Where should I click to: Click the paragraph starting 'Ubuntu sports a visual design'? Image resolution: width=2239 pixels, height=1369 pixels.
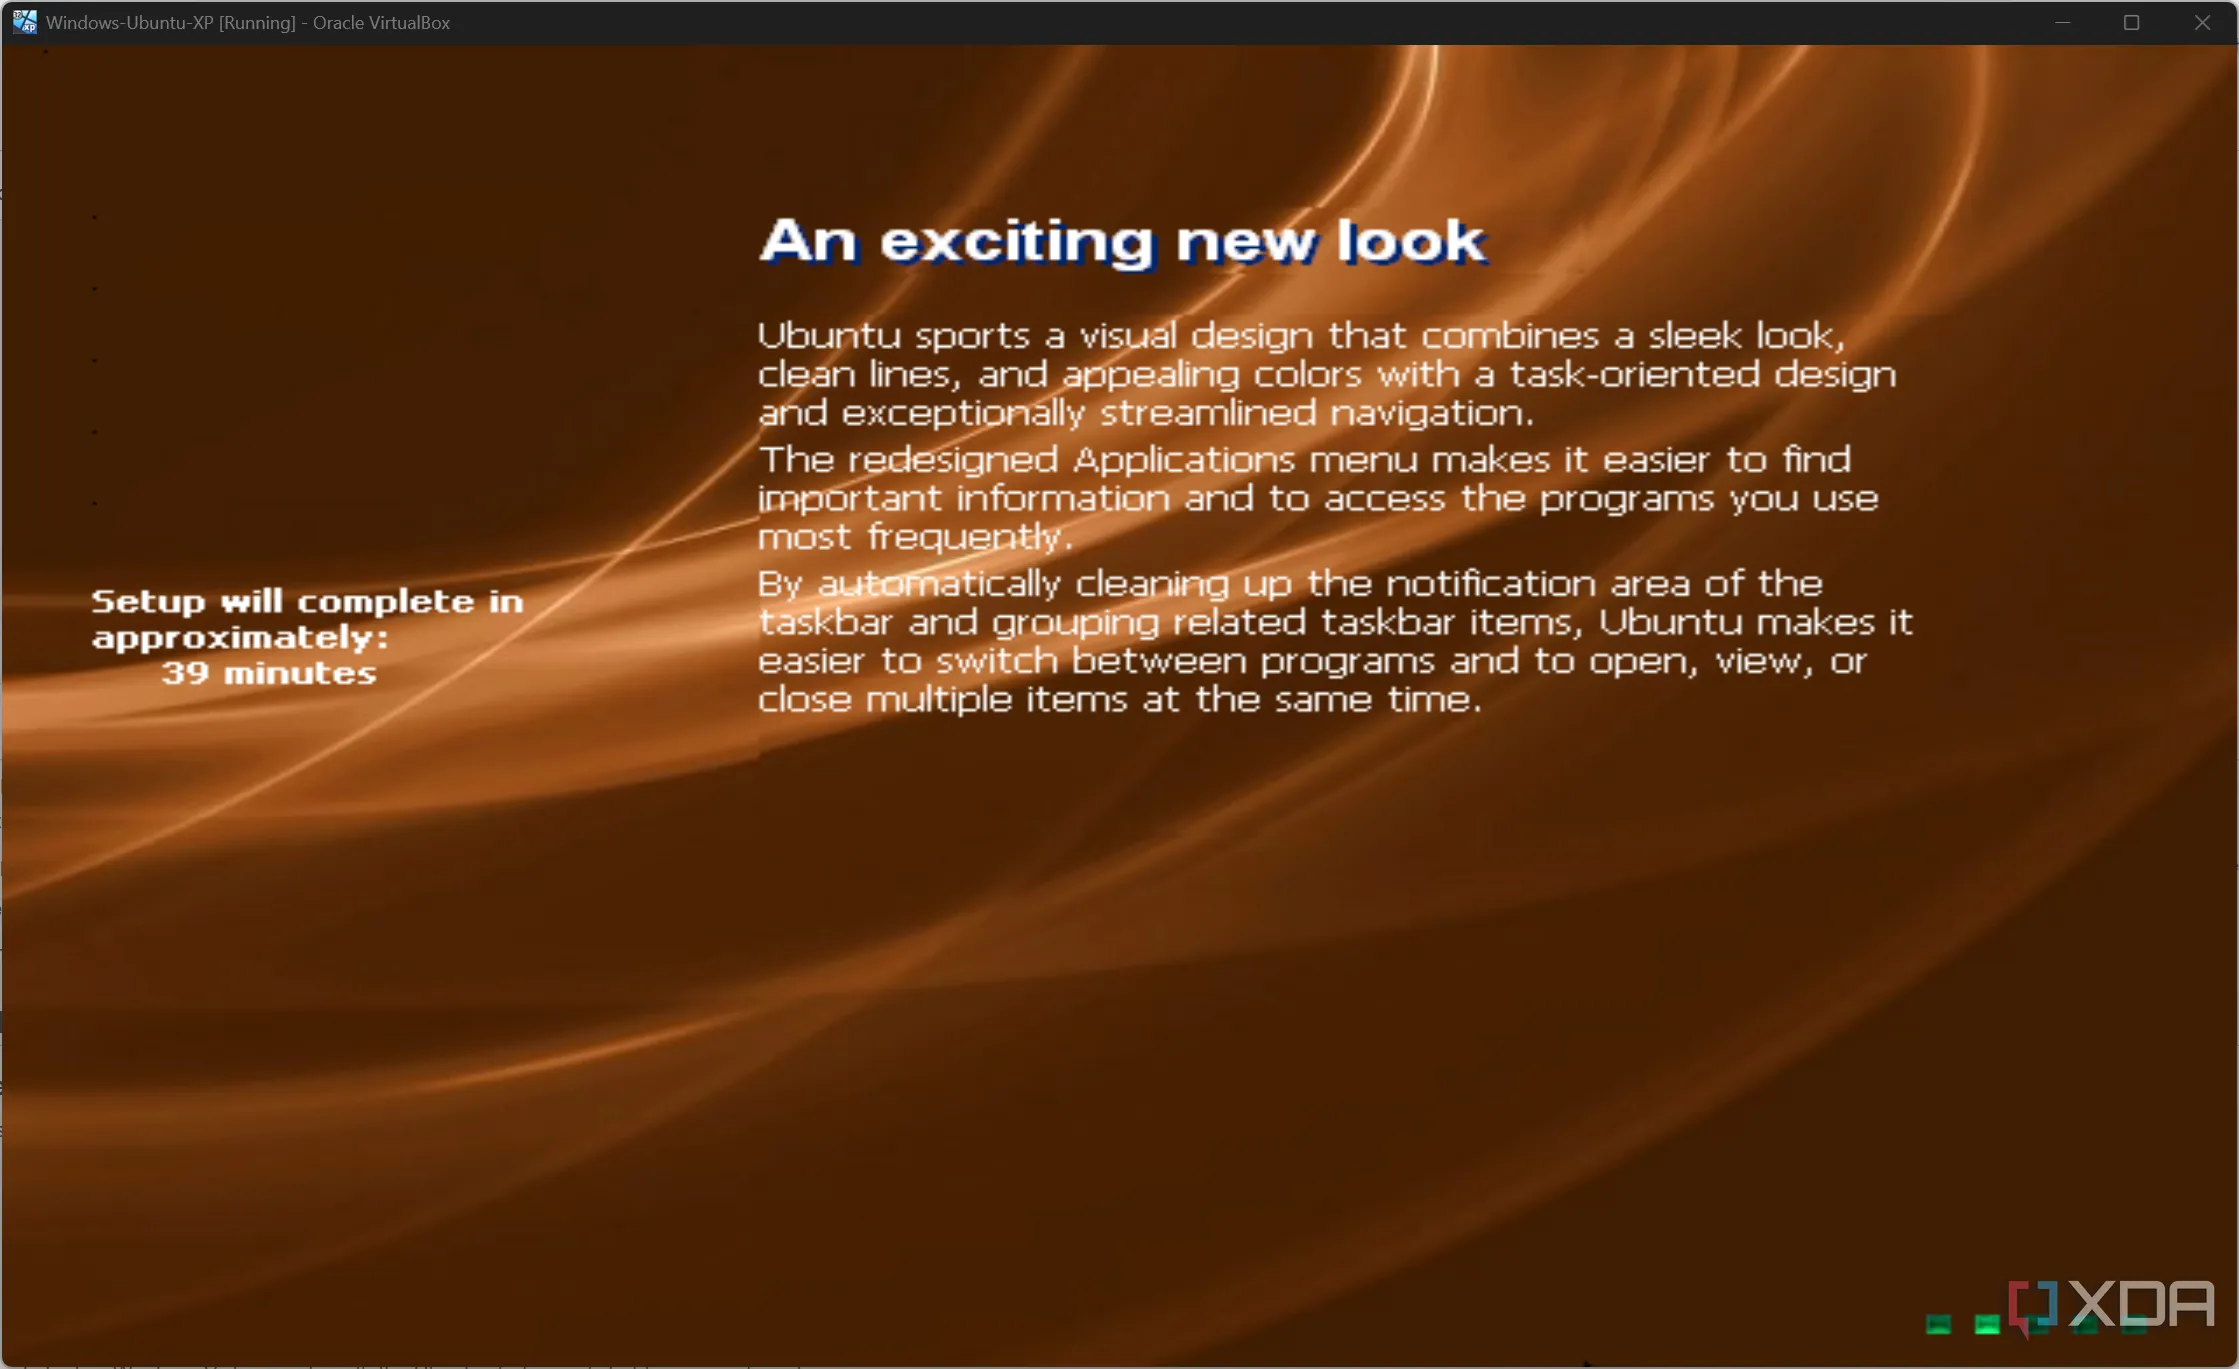[x=1326, y=373]
